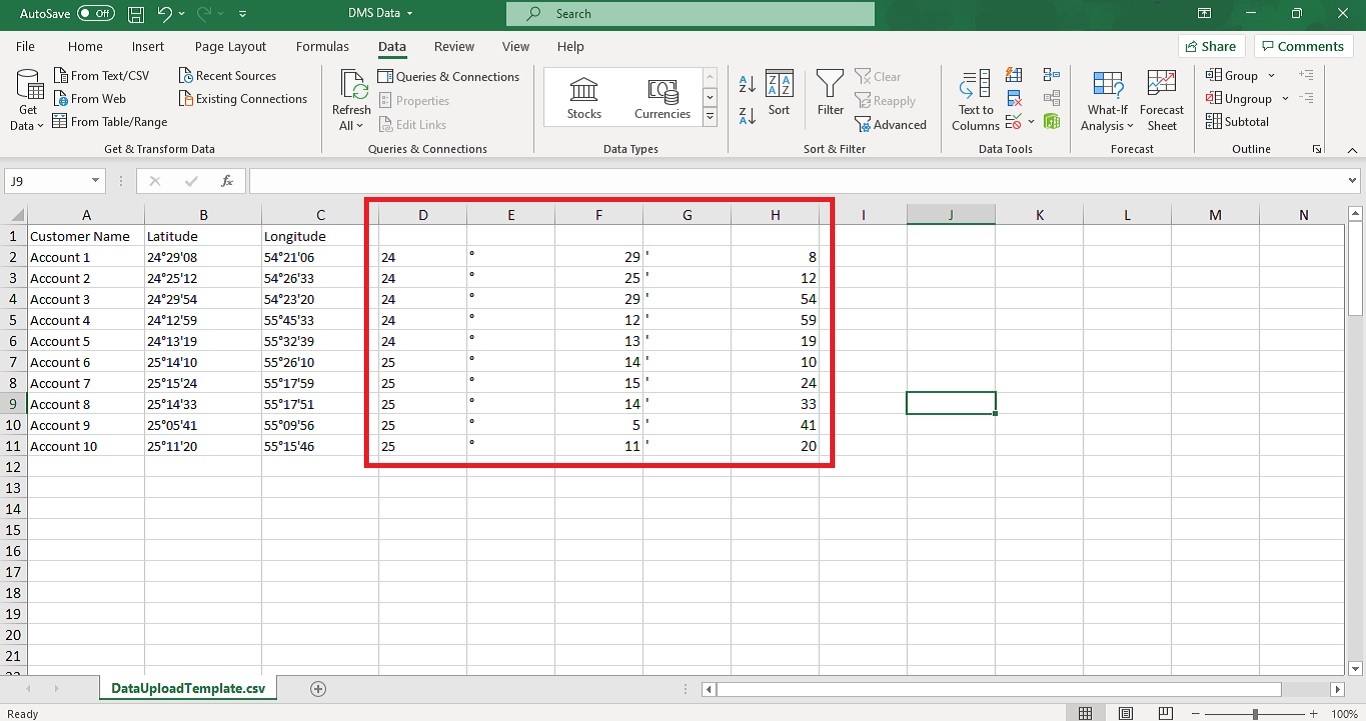This screenshot has height=721, width=1366.
Task: Create a Forecast Sheet
Action: click(1161, 99)
